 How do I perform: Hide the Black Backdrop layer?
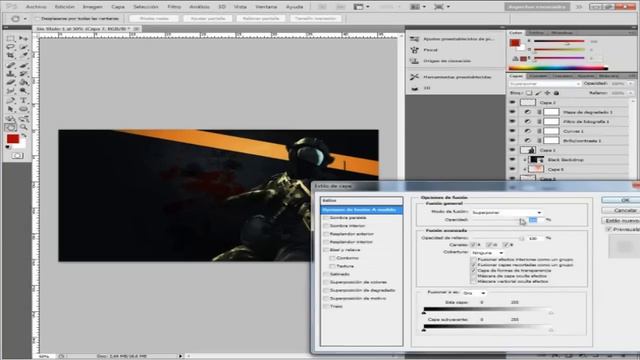[x=512, y=160]
